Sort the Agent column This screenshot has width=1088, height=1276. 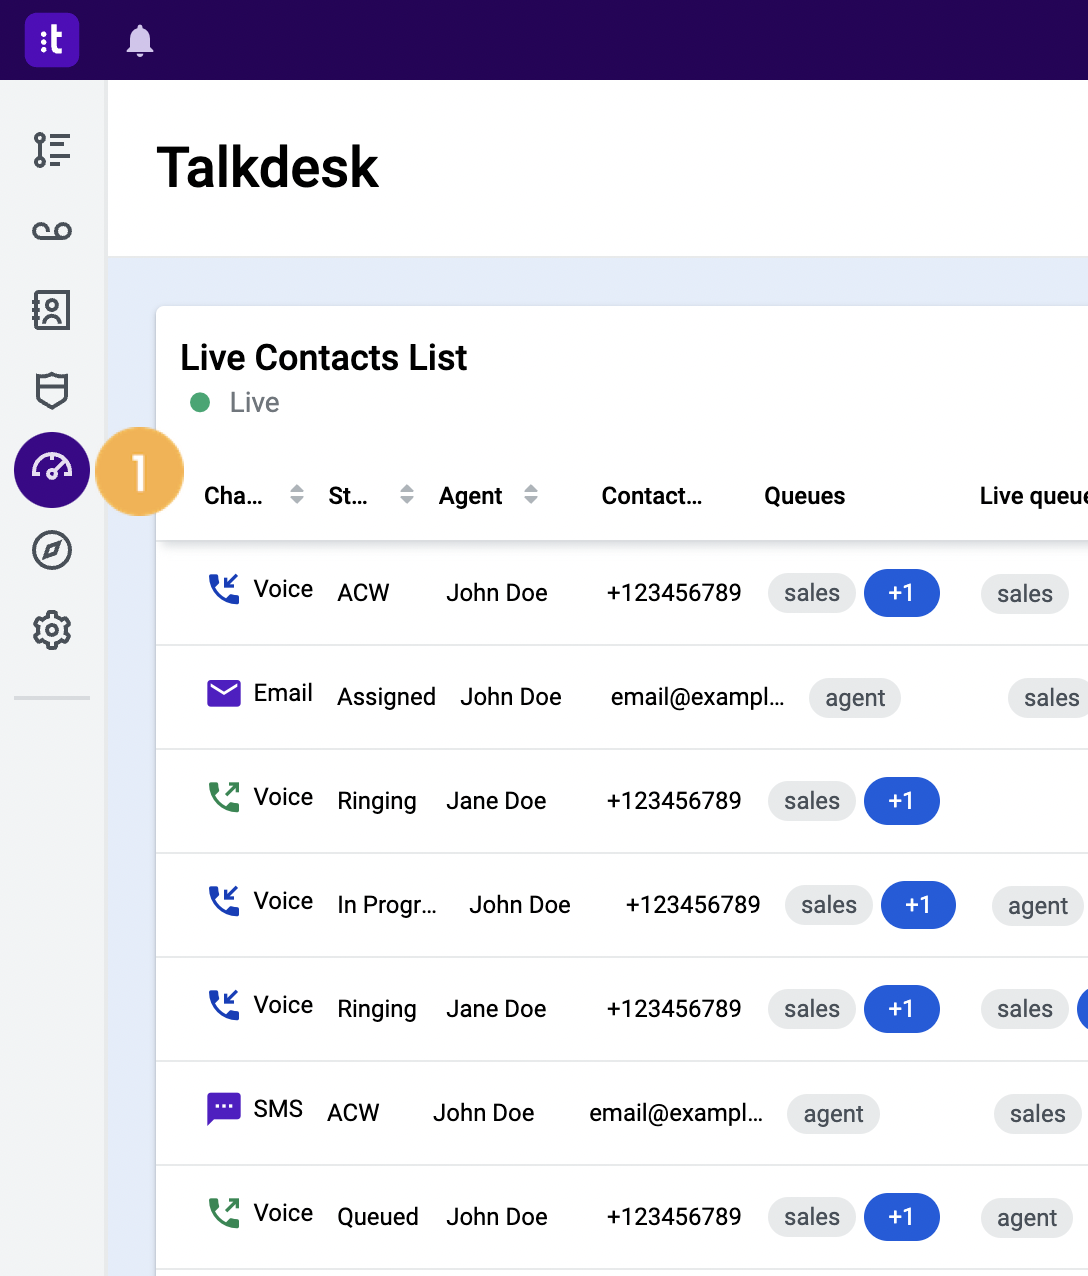pyautogui.click(x=531, y=494)
